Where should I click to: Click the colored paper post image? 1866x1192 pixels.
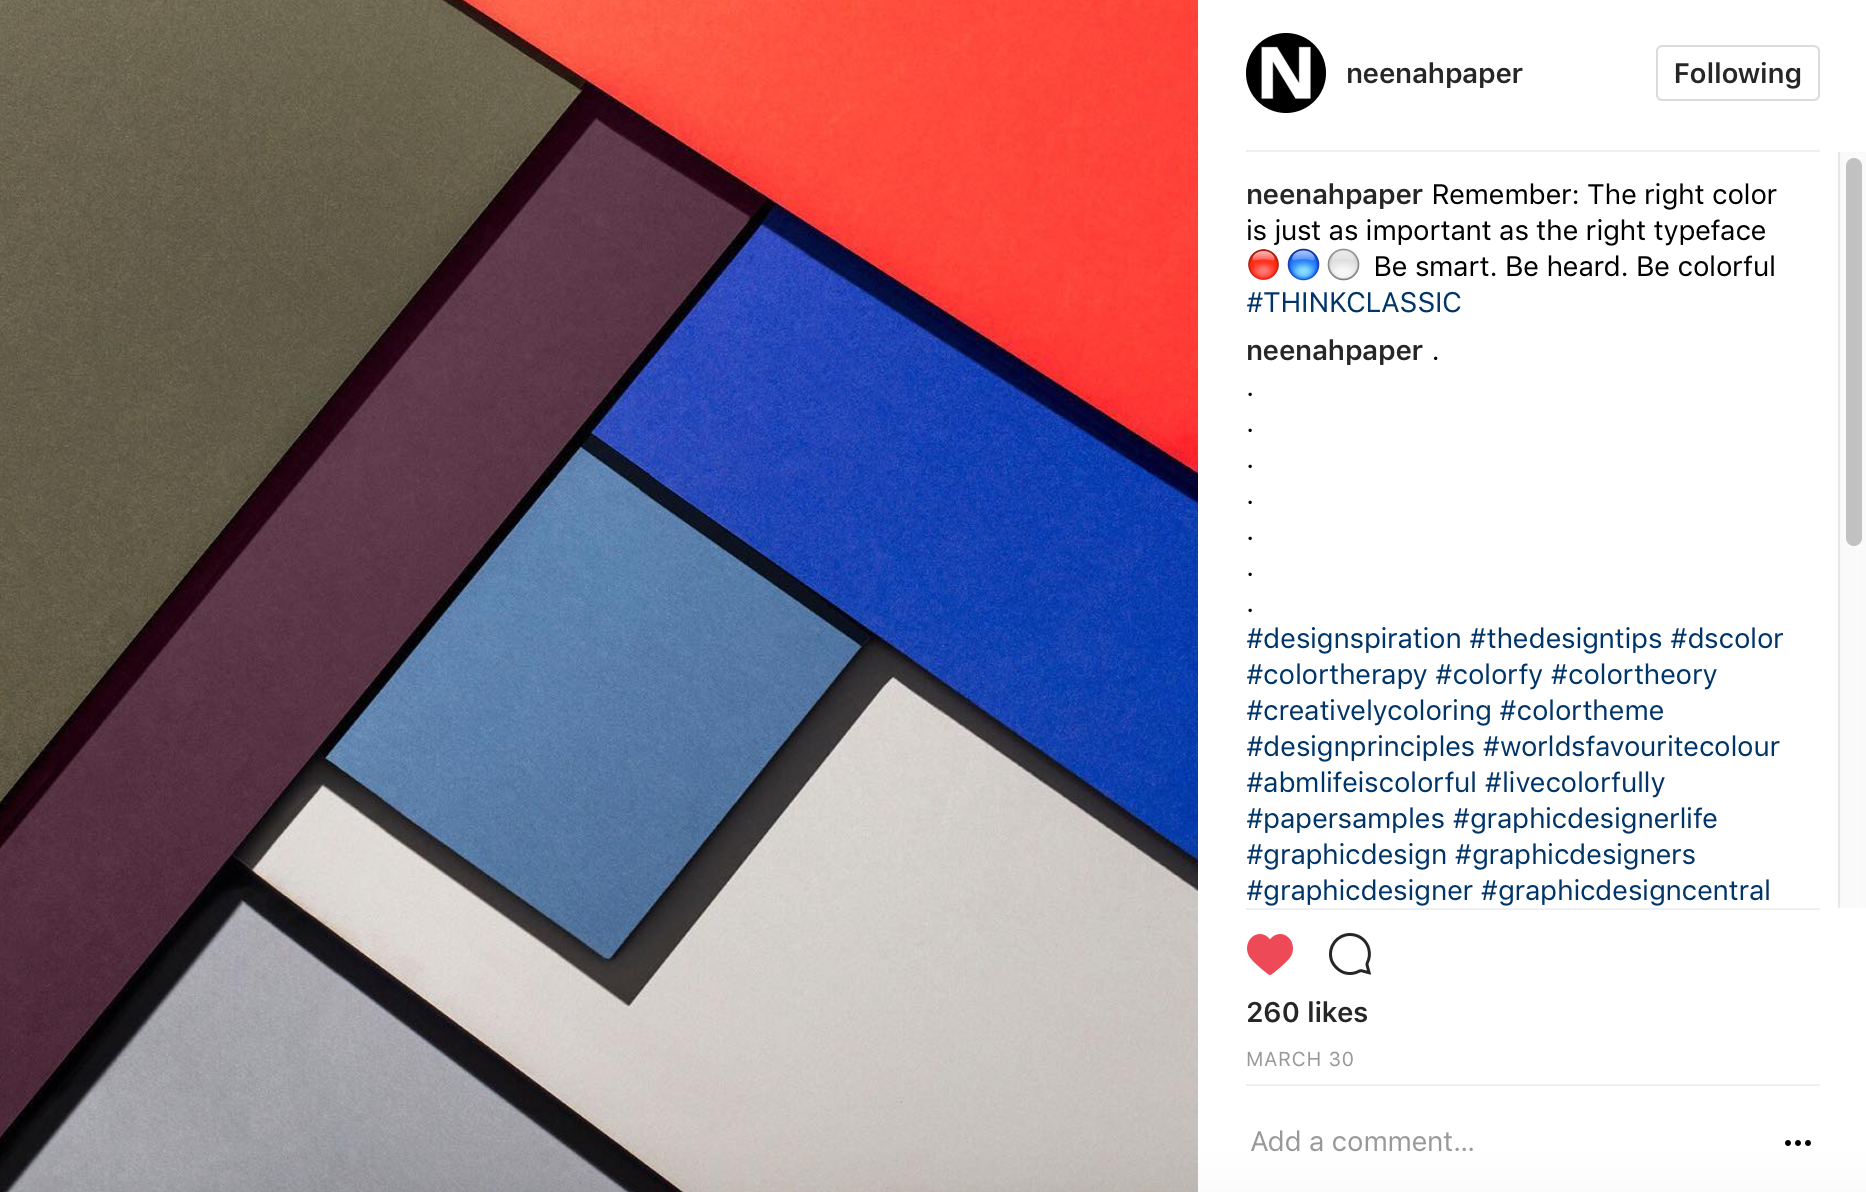(x=599, y=596)
